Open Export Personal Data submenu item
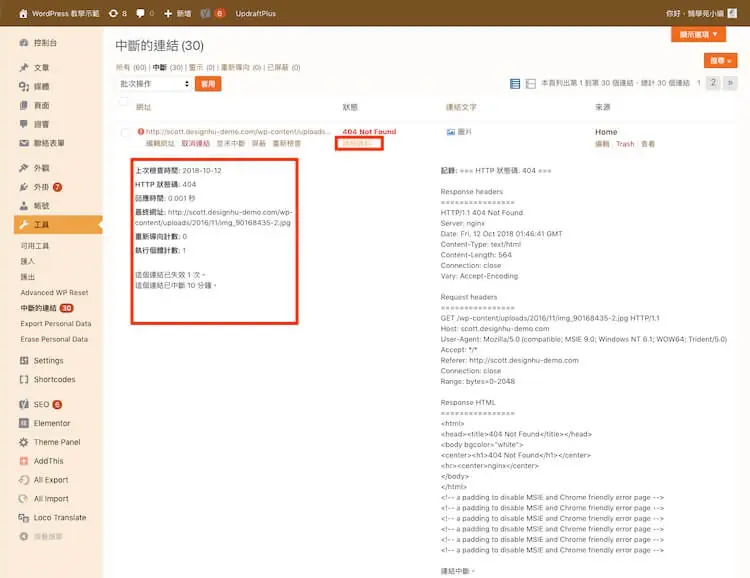This screenshot has height=578, width=750. (55, 323)
